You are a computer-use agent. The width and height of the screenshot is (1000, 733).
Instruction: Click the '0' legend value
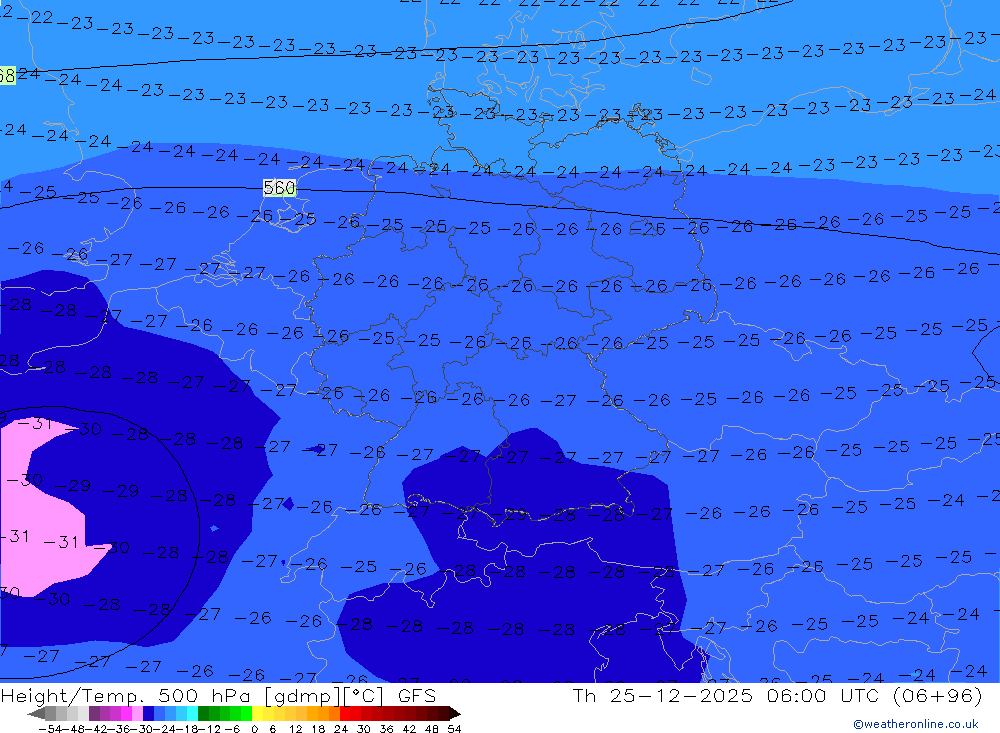coord(254,729)
